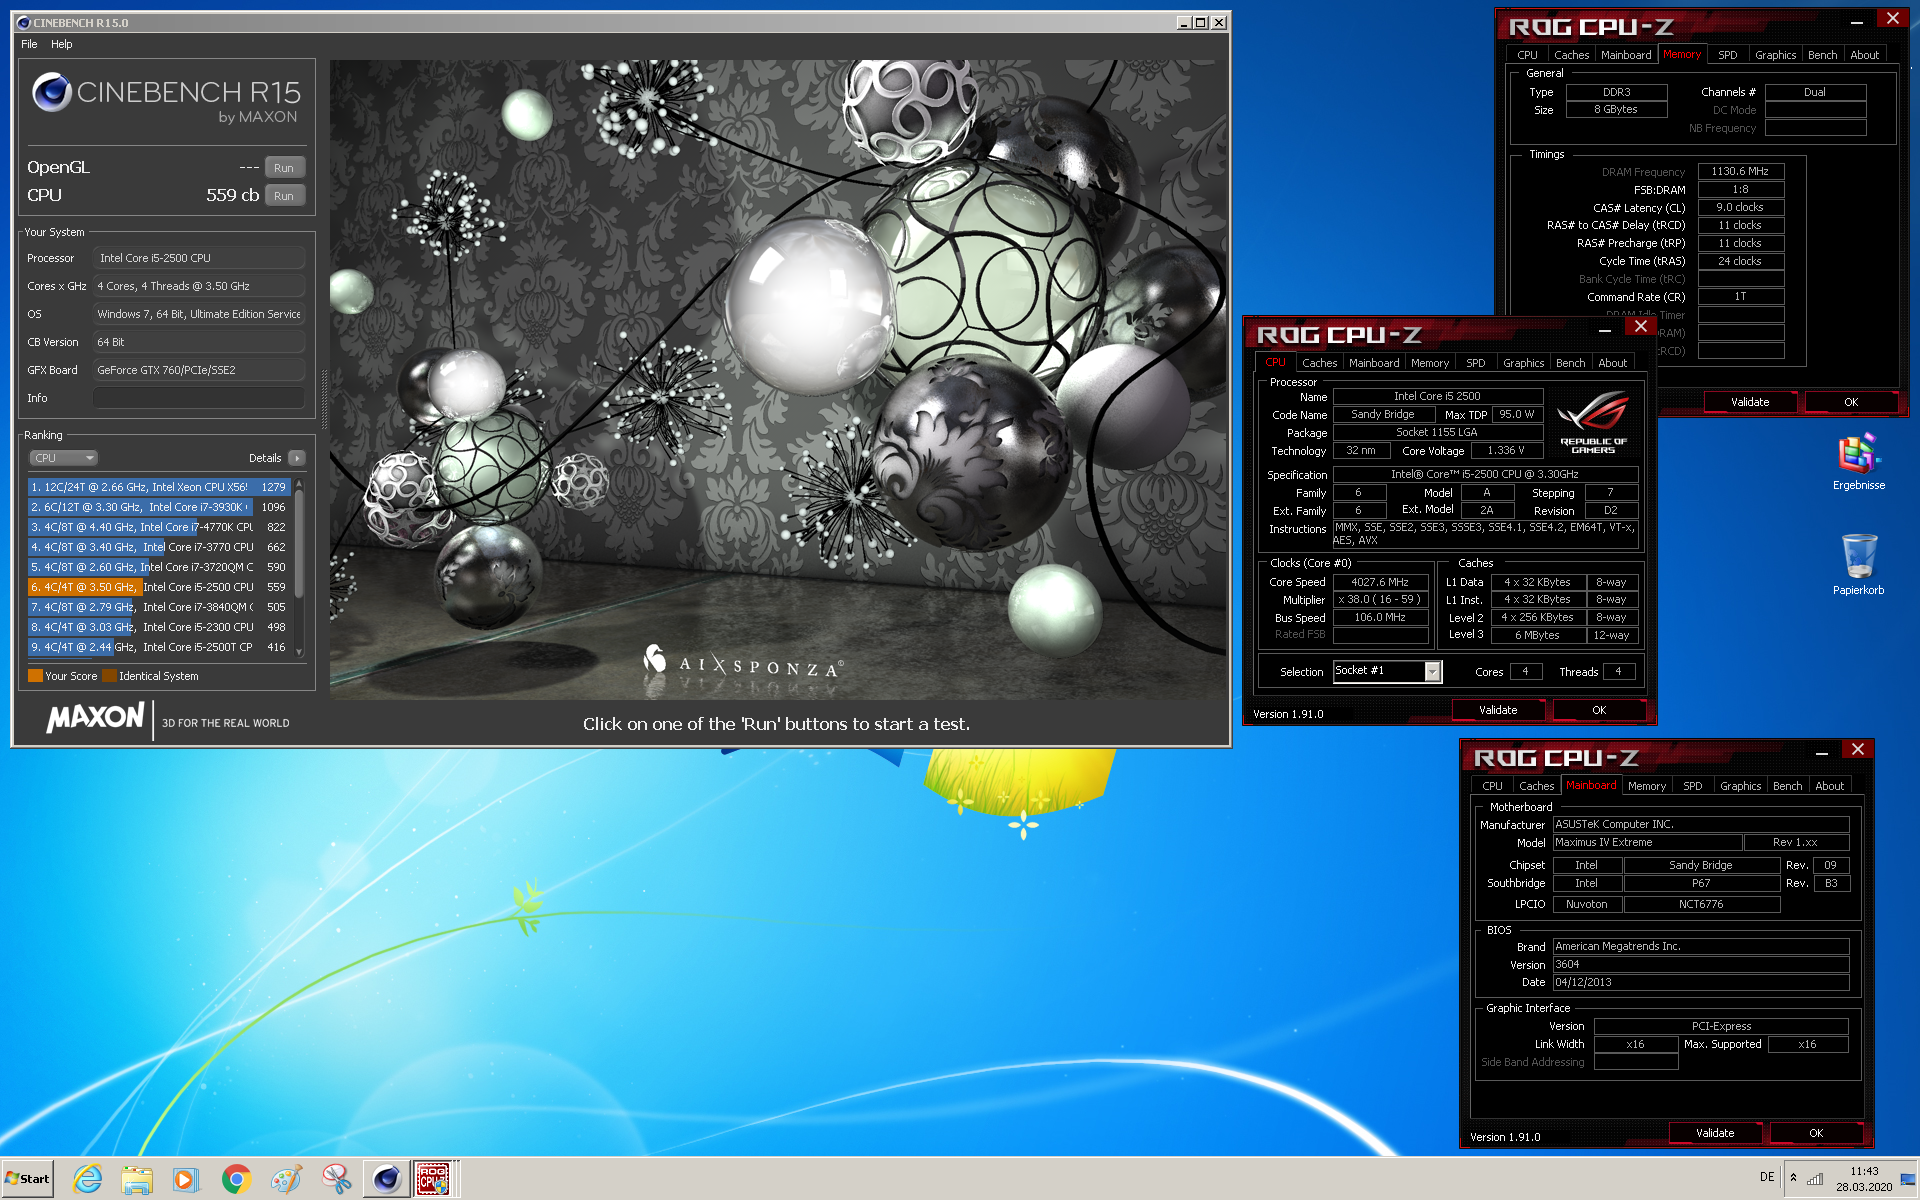The image size is (1920, 1200).
Task: Select the Papierkorb recycle bin icon
Action: (x=1859, y=565)
